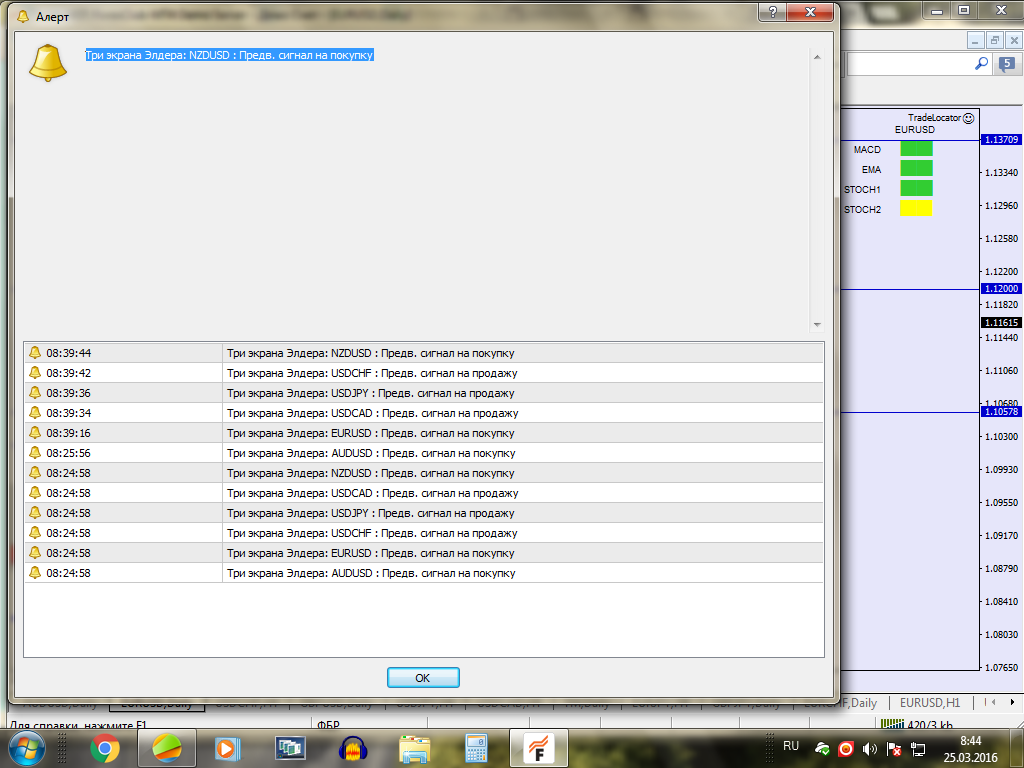Click the bell icon in the 08:39:42 row
The height and width of the screenshot is (768, 1024).
point(35,372)
